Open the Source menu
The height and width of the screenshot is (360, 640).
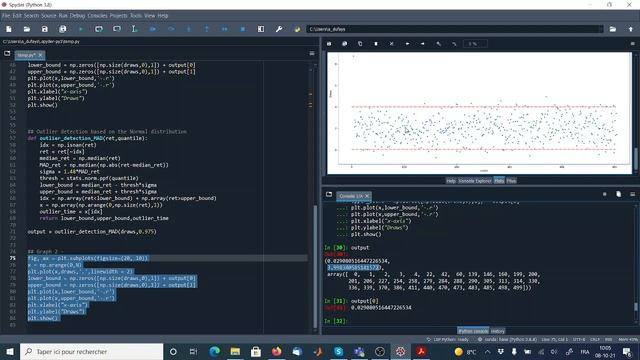[49, 16]
